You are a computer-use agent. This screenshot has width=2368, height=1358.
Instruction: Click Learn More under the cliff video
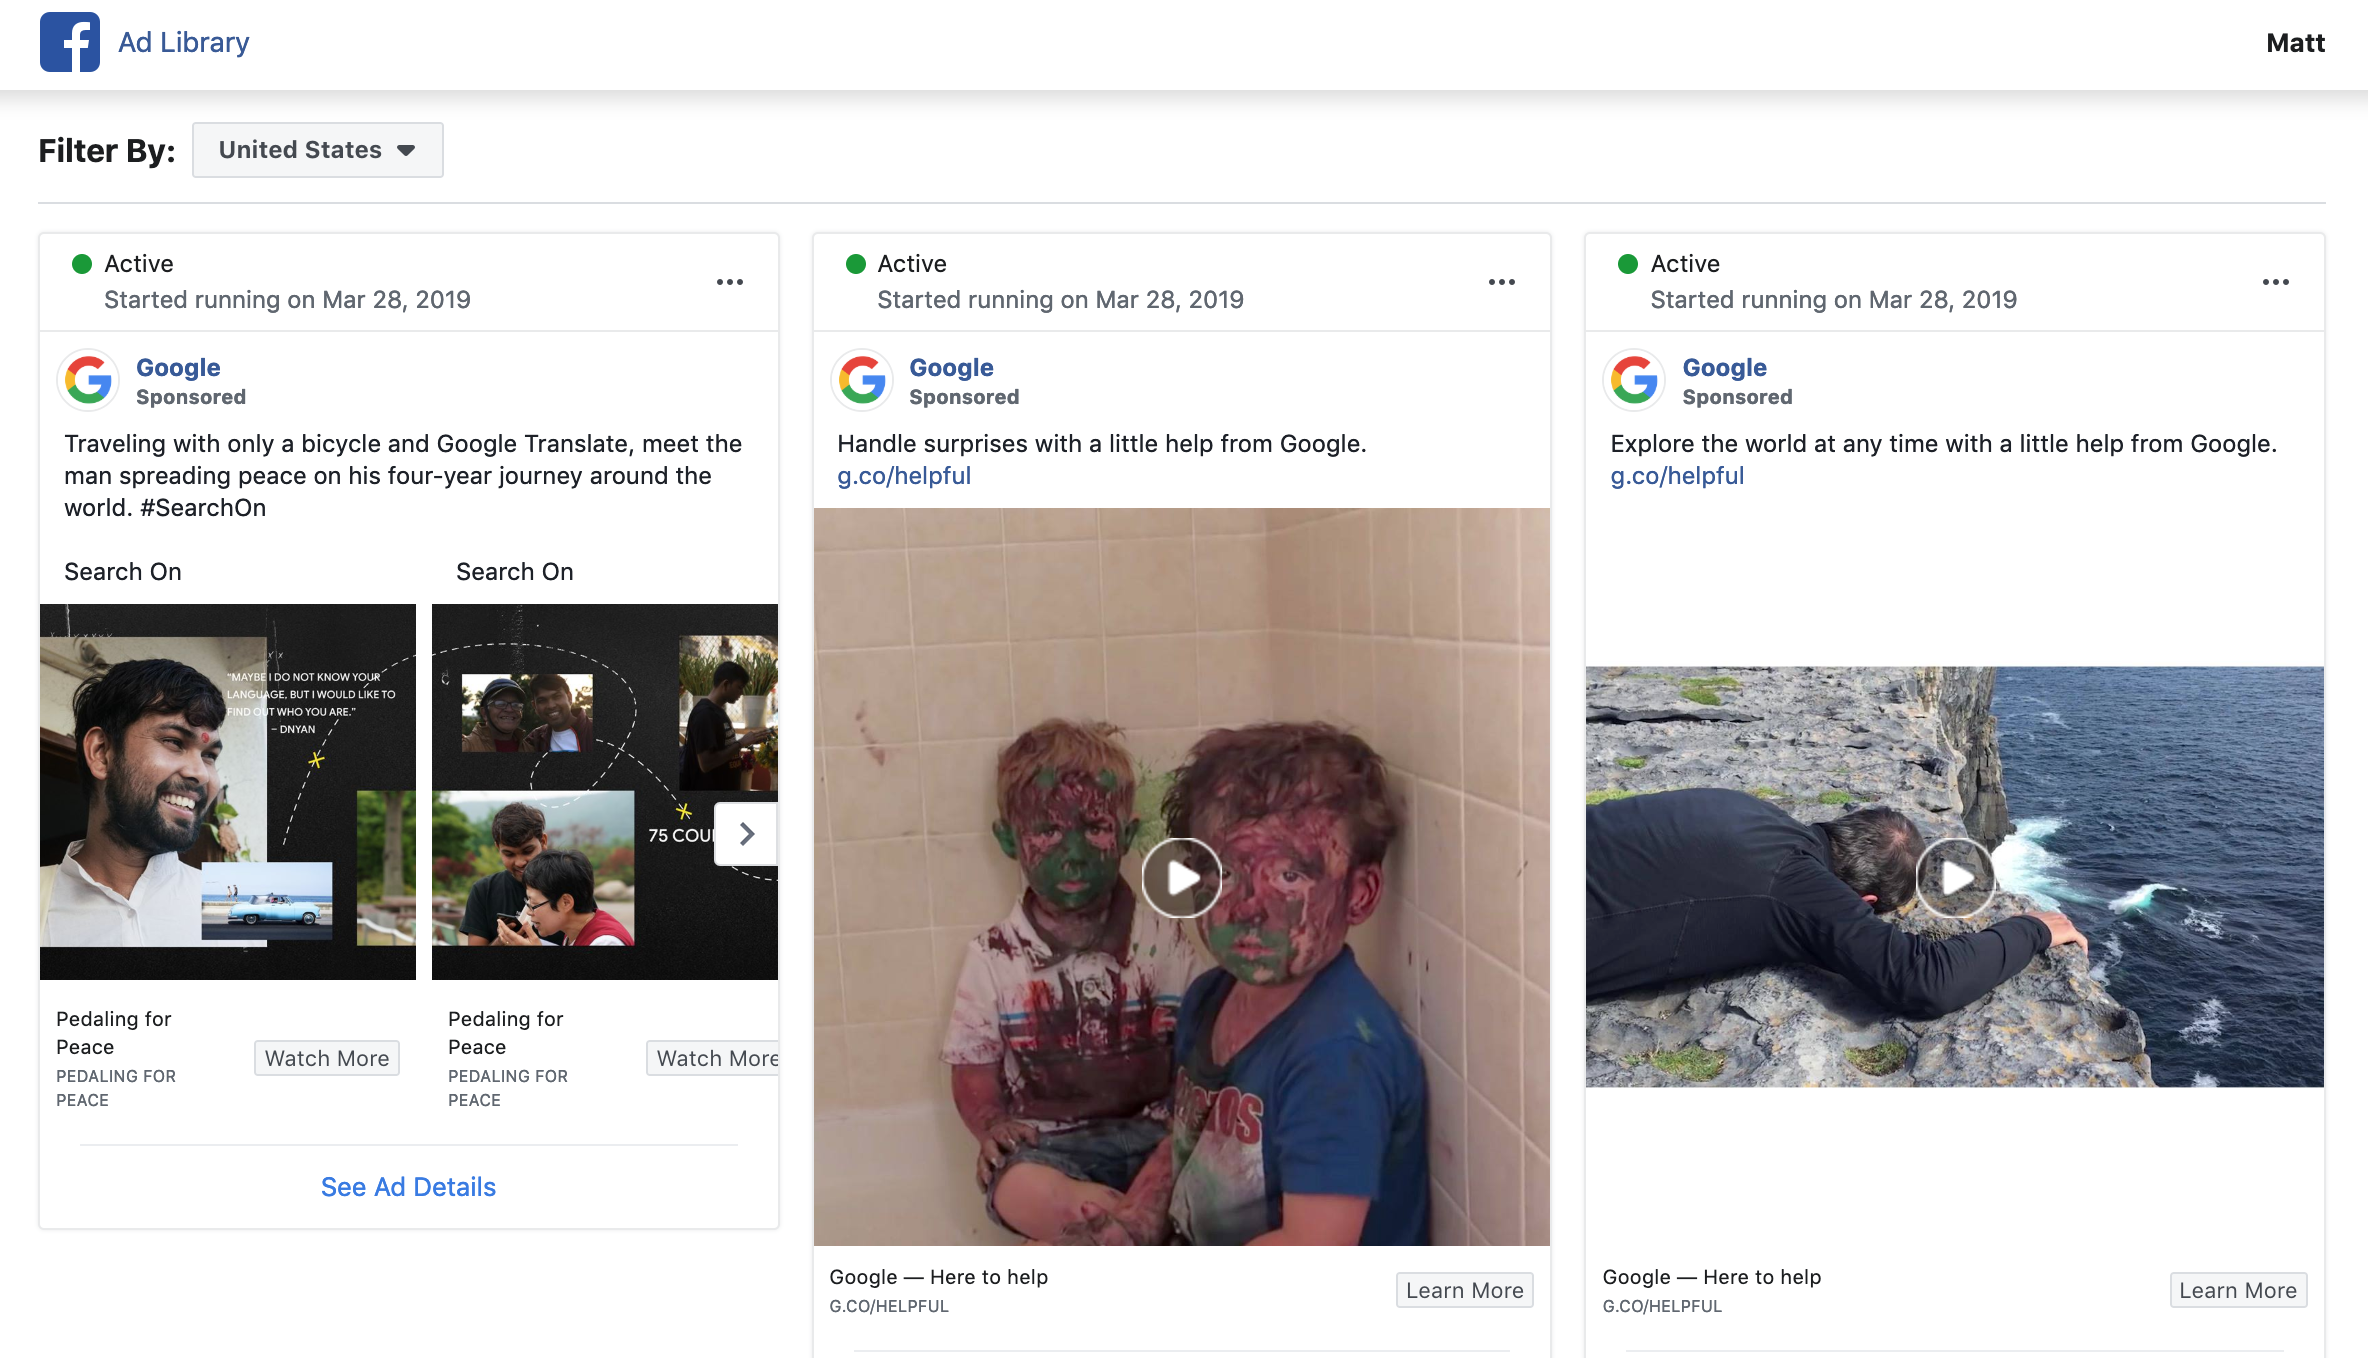tap(2237, 1290)
